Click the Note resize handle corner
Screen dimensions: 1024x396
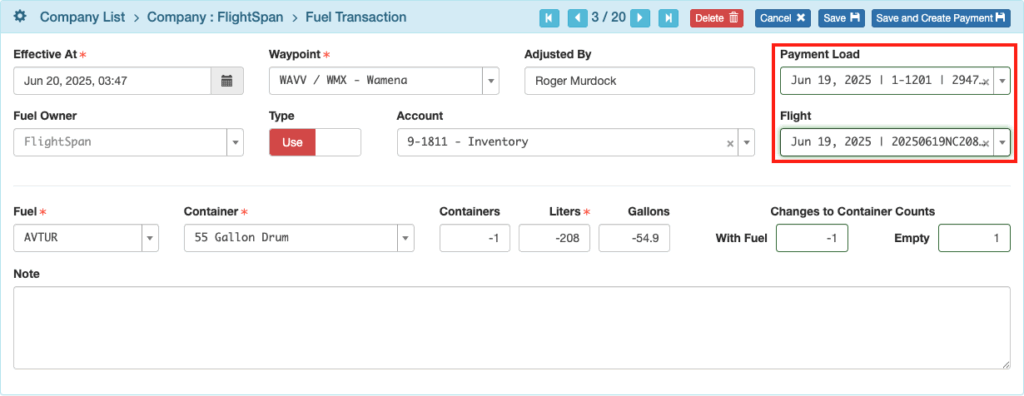tap(1006, 365)
